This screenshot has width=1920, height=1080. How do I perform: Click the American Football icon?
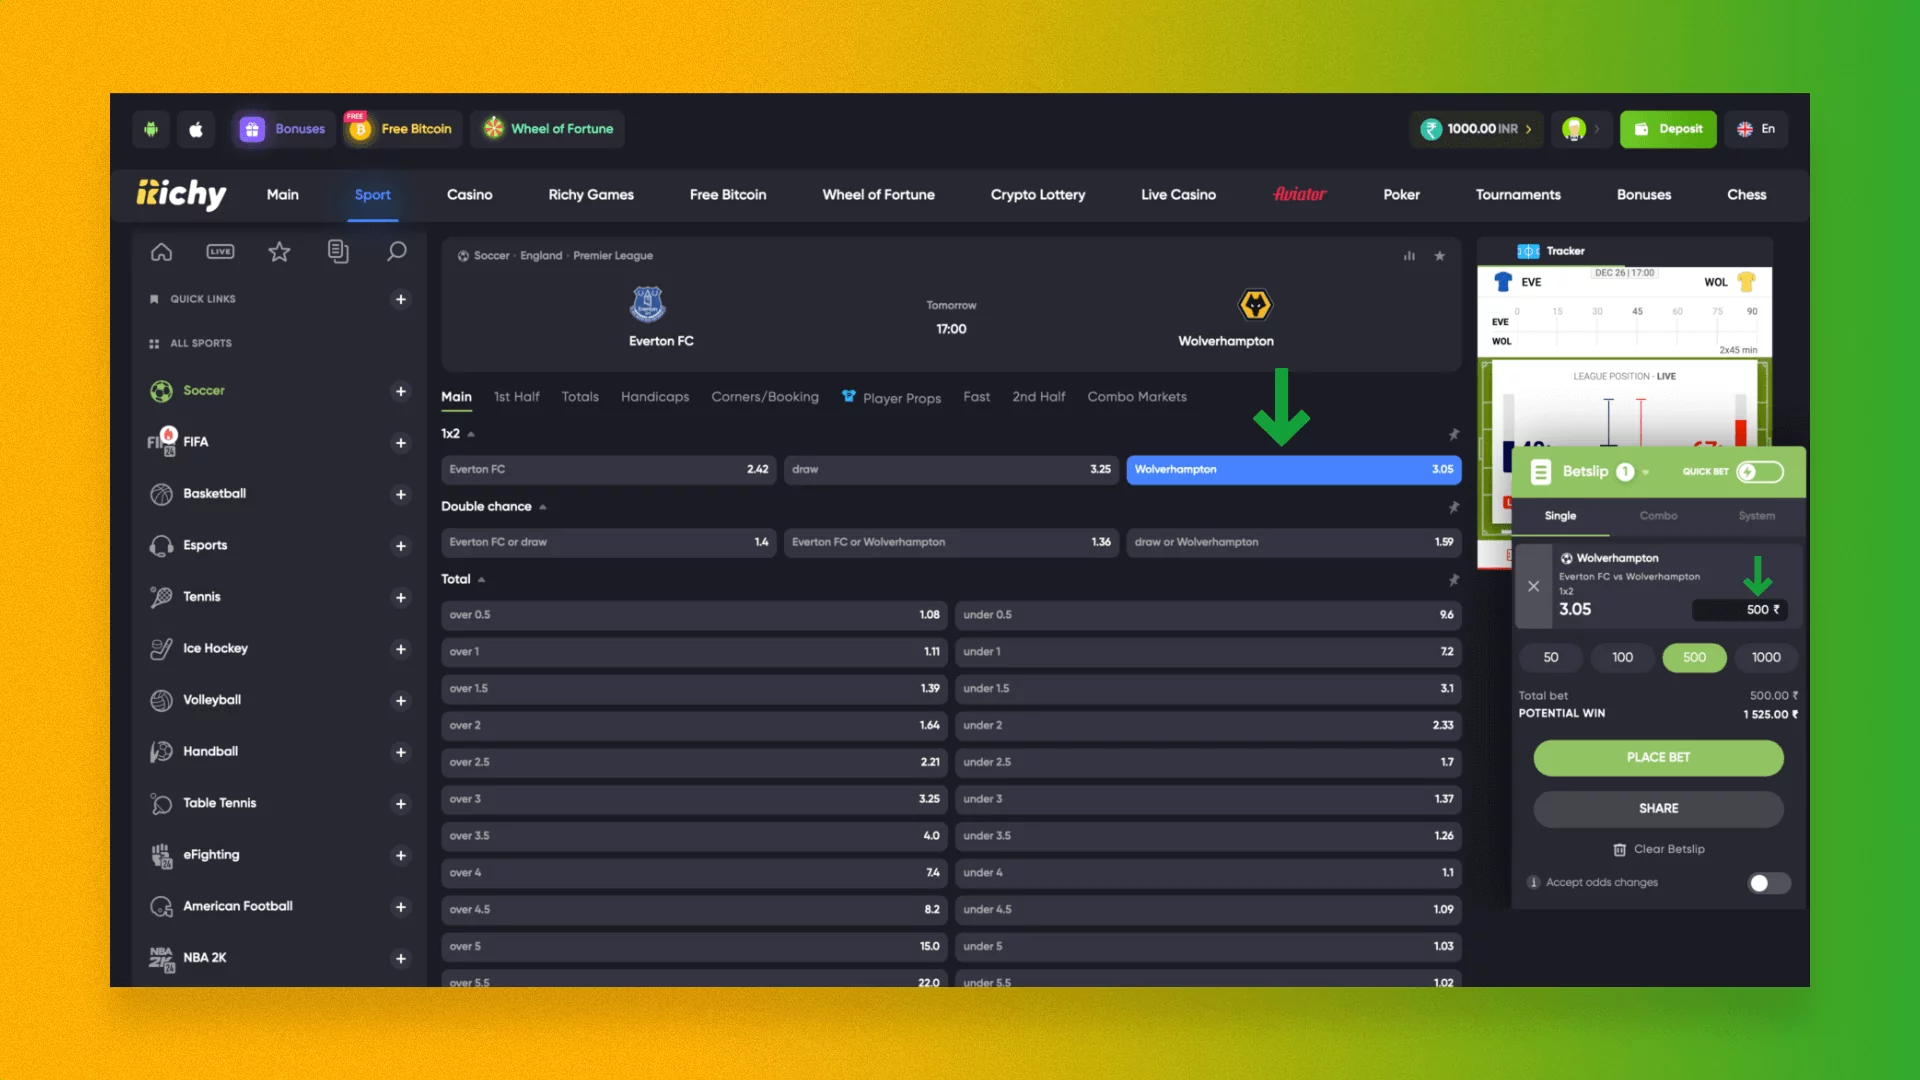161,907
